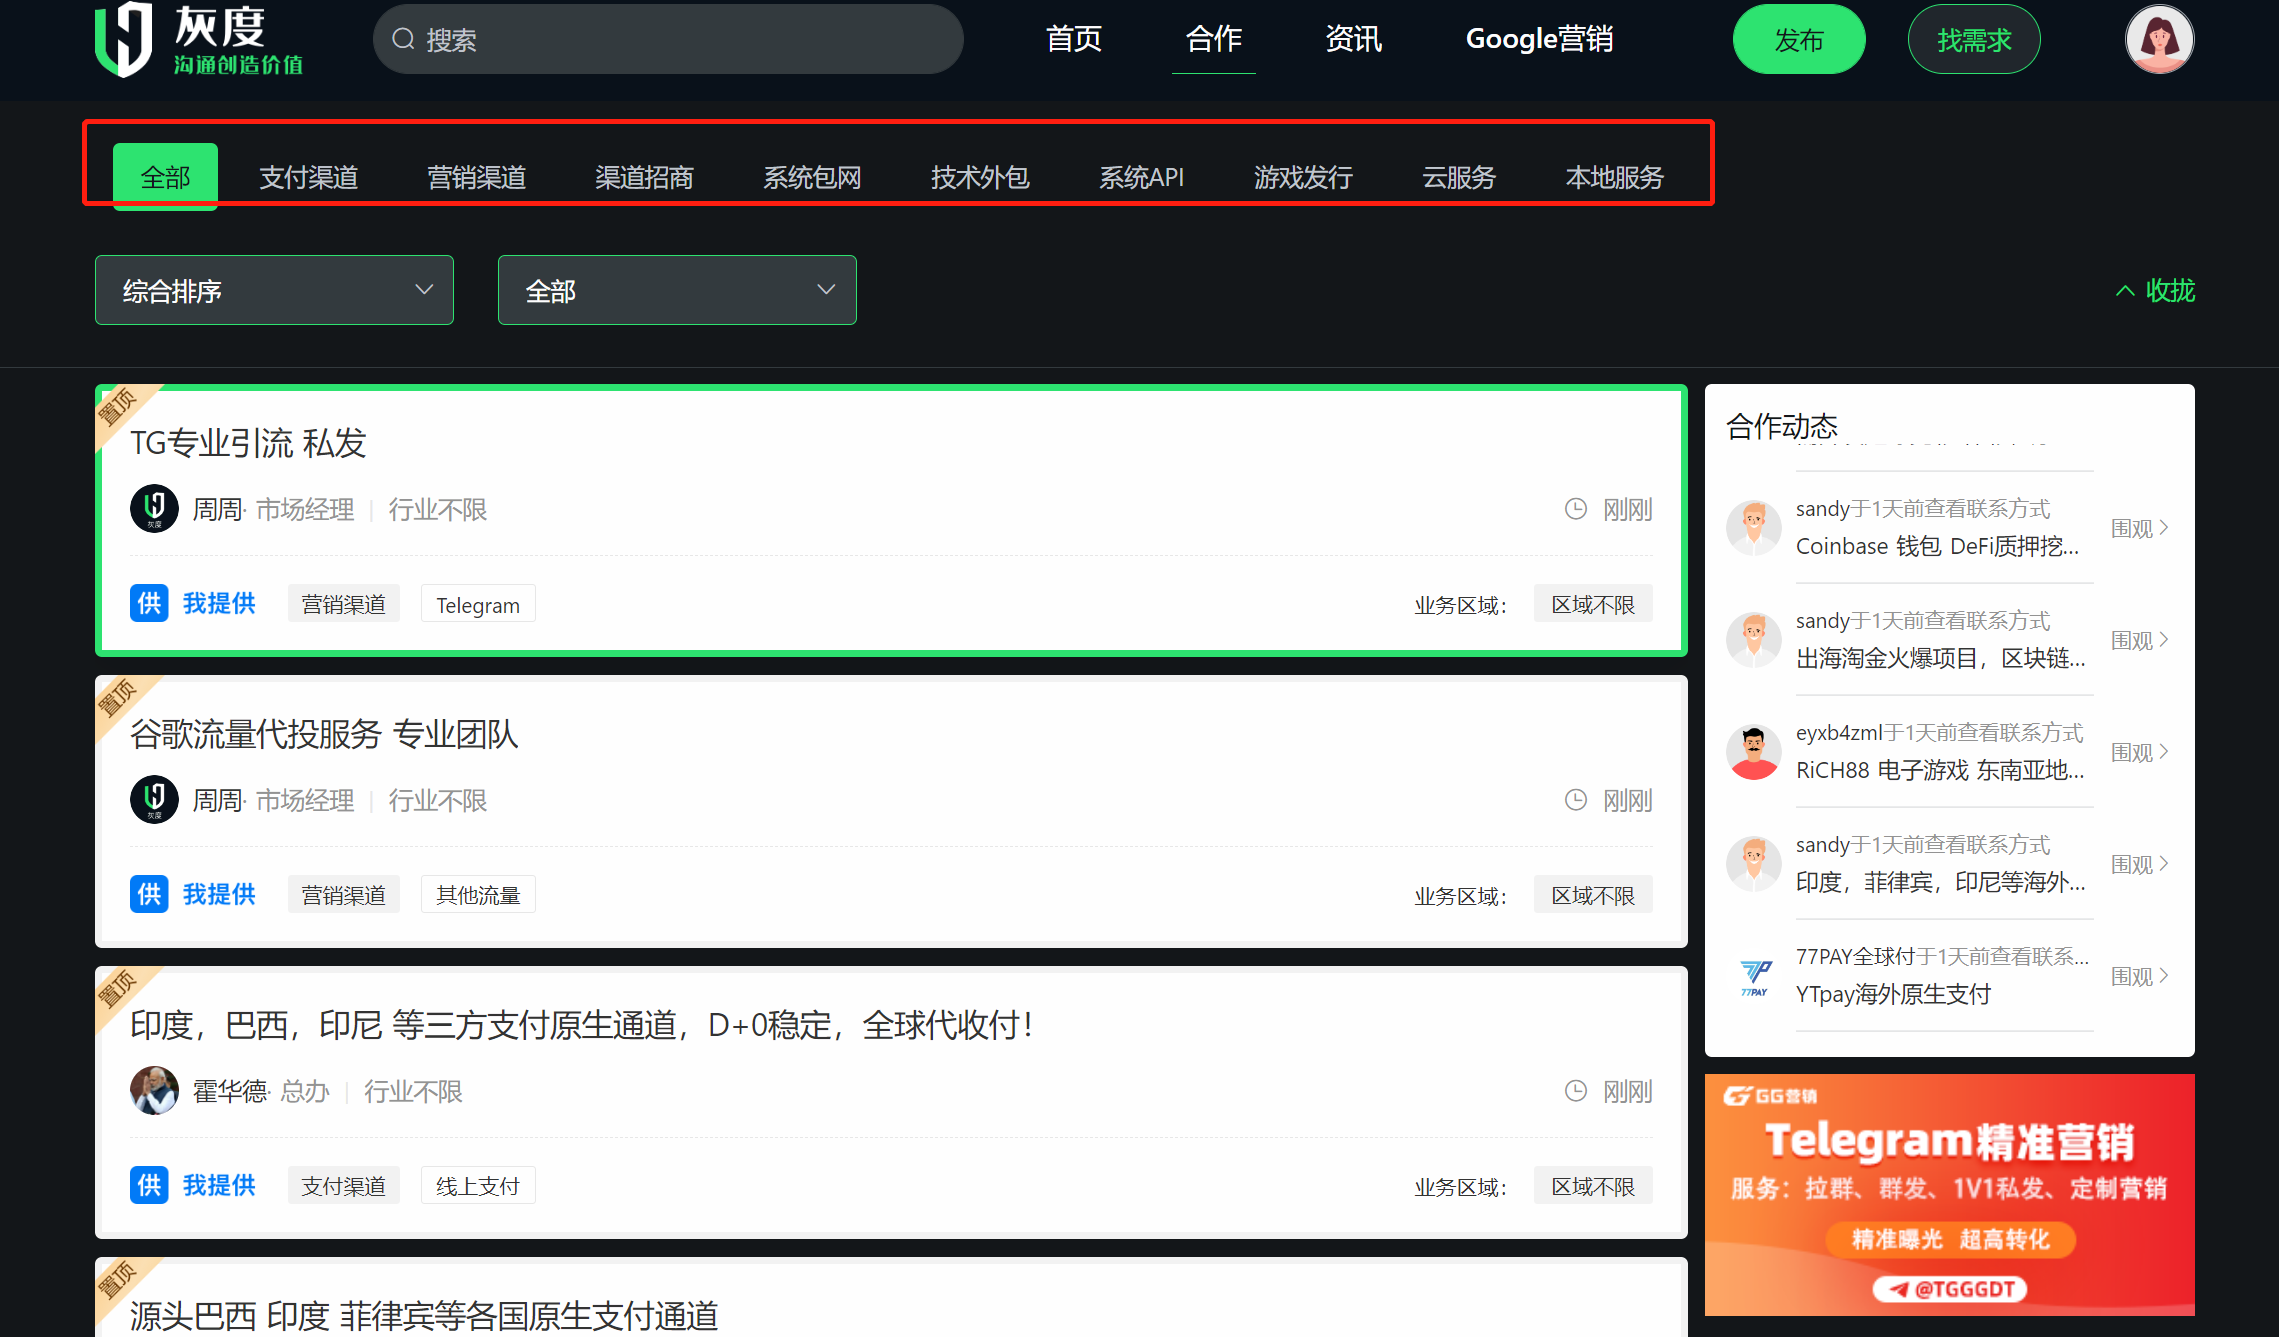Select the 全部 category tab
The height and width of the screenshot is (1337, 2279).
(165, 177)
